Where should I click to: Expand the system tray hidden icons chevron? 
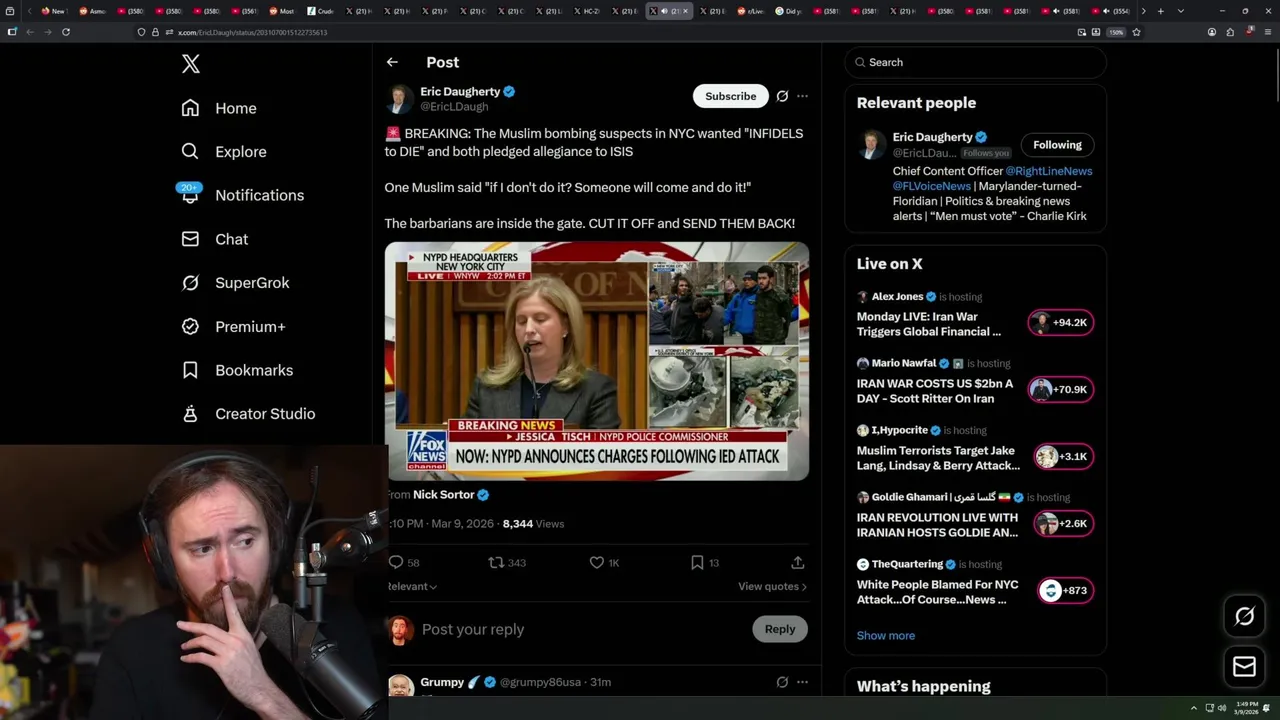coord(1193,708)
